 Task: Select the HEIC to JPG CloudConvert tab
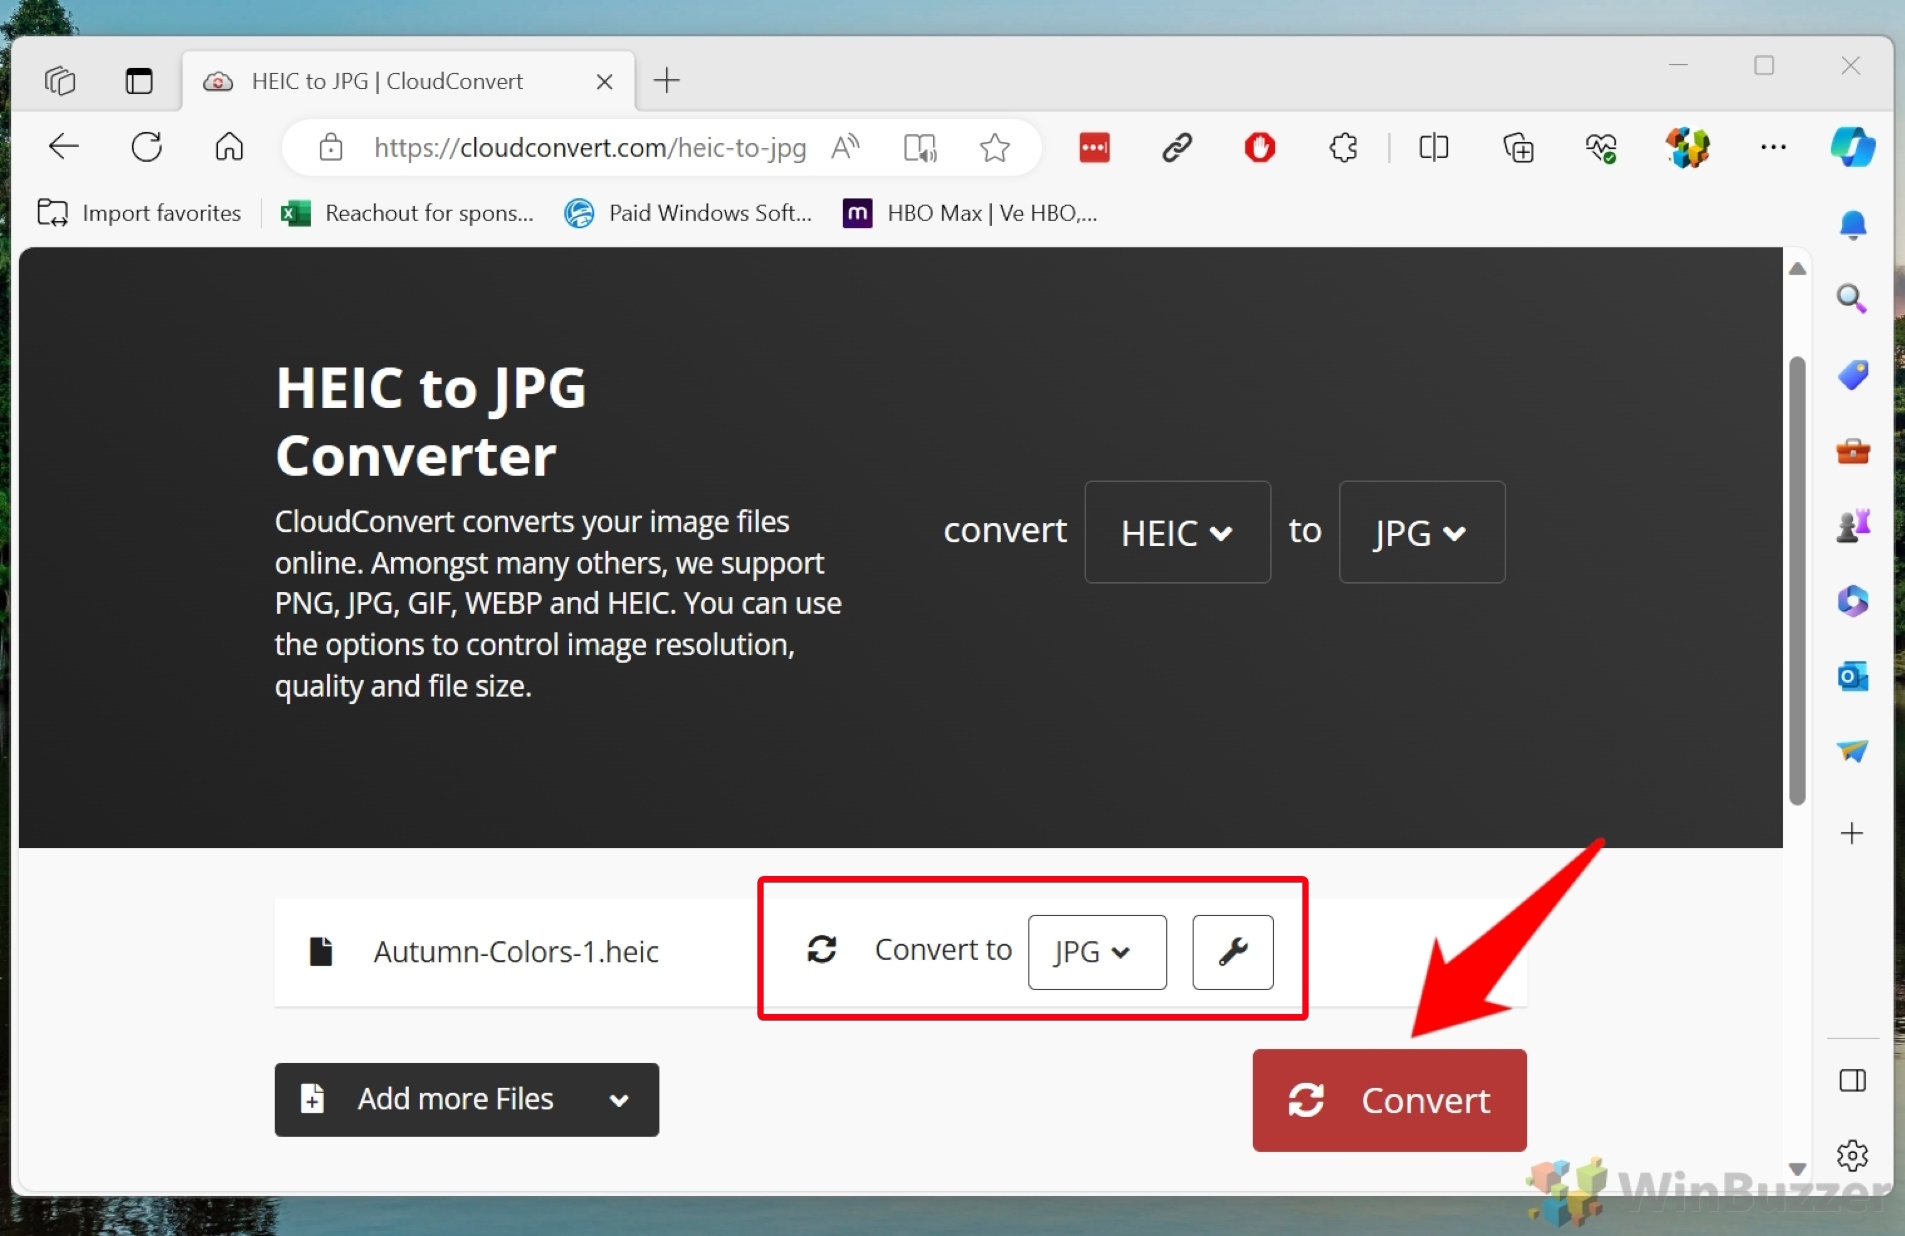coord(408,81)
